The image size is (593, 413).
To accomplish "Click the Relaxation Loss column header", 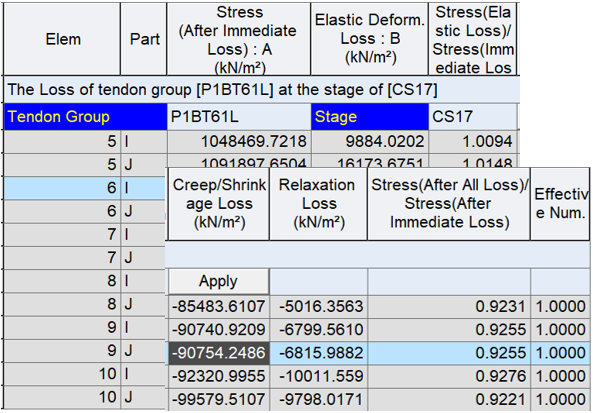I will click(318, 203).
